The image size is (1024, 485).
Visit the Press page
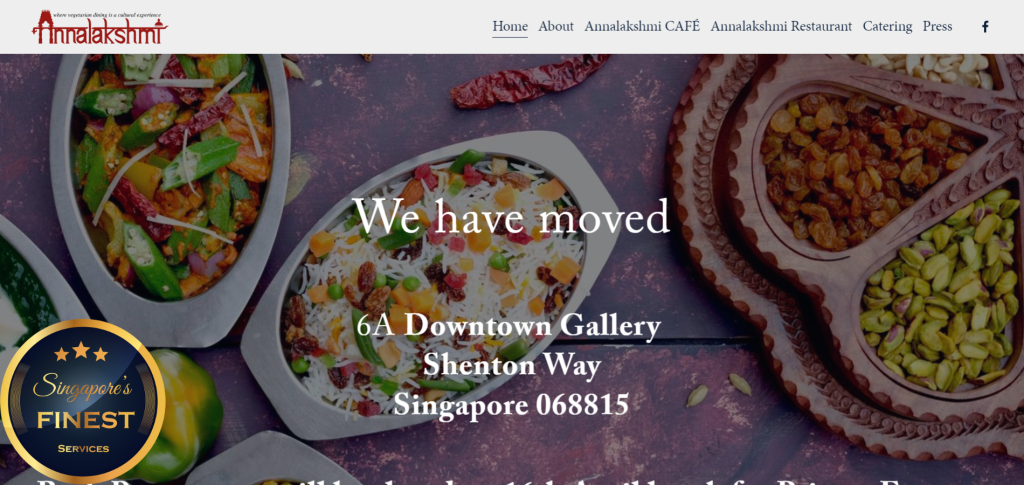(x=937, y=27)
